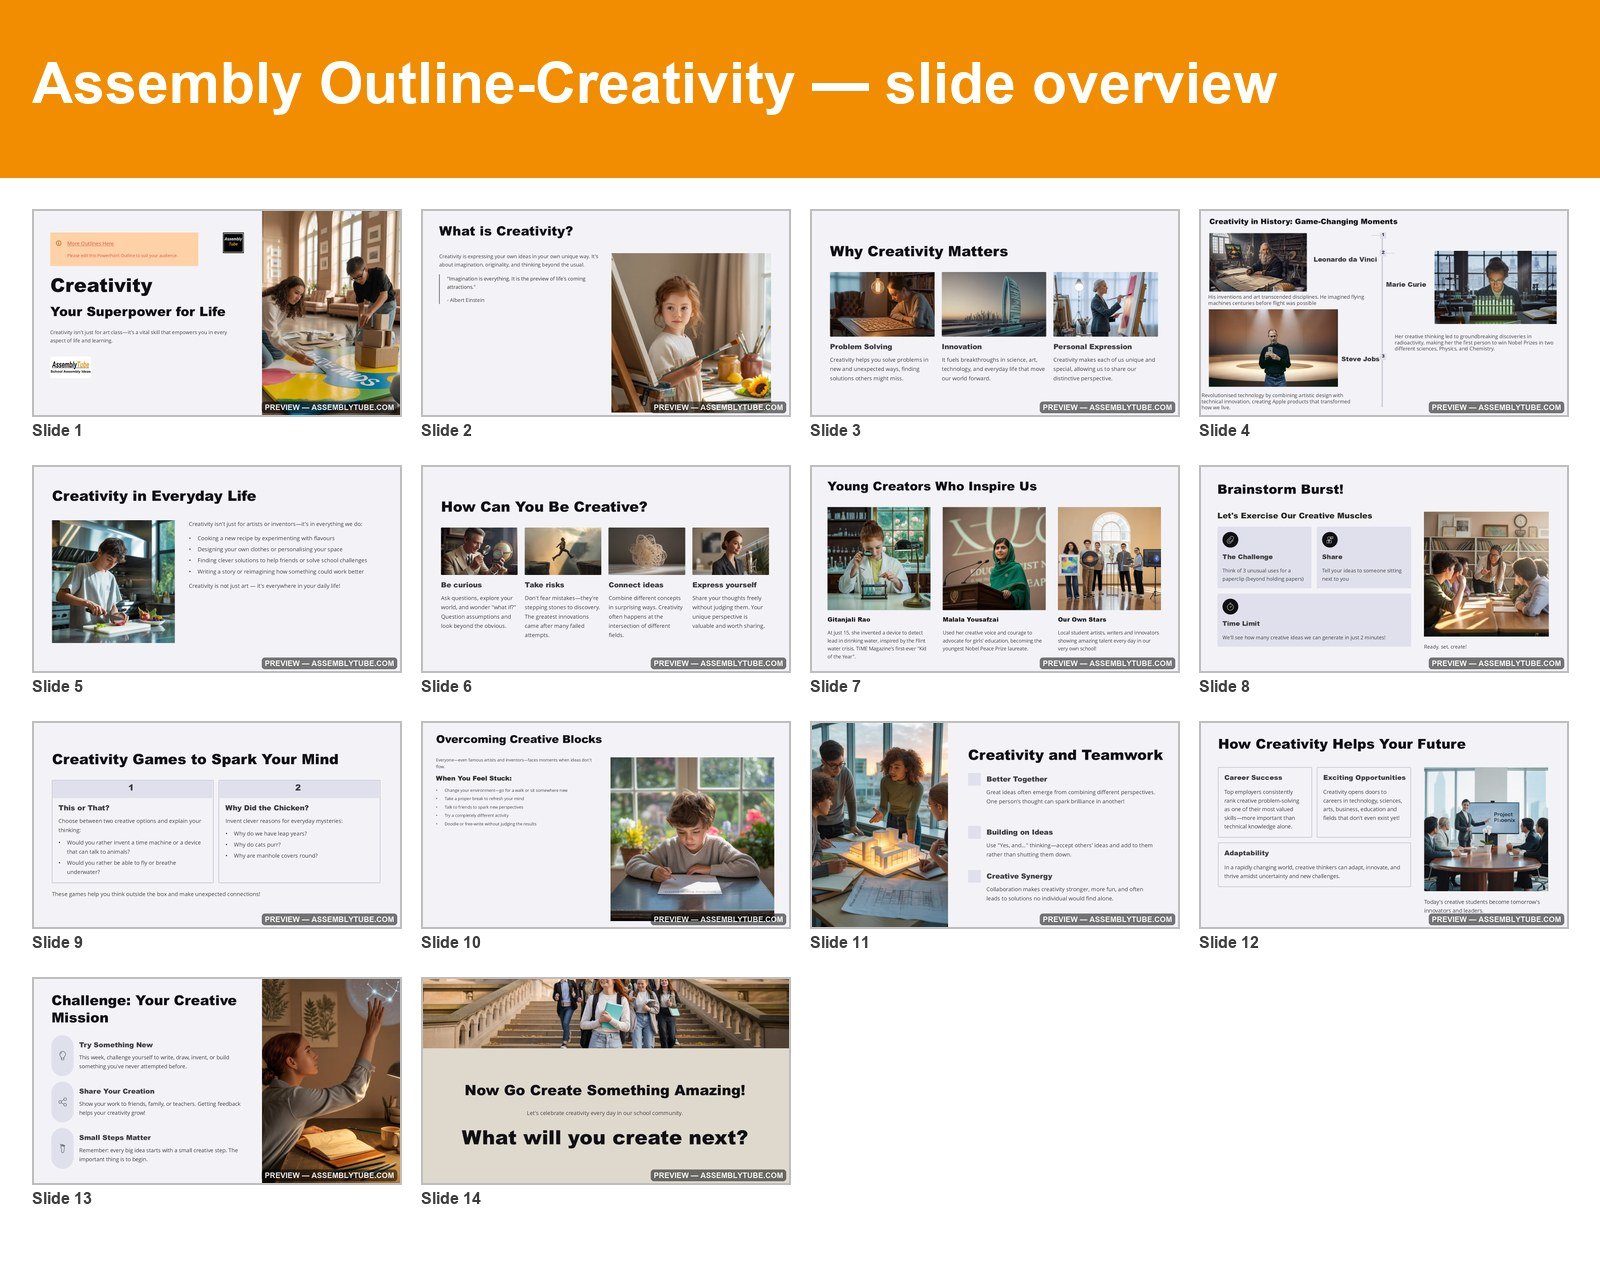Screen dimensions: 1600x1265
Task: Click the "Slide 13" label
Action: point(62,1198)
